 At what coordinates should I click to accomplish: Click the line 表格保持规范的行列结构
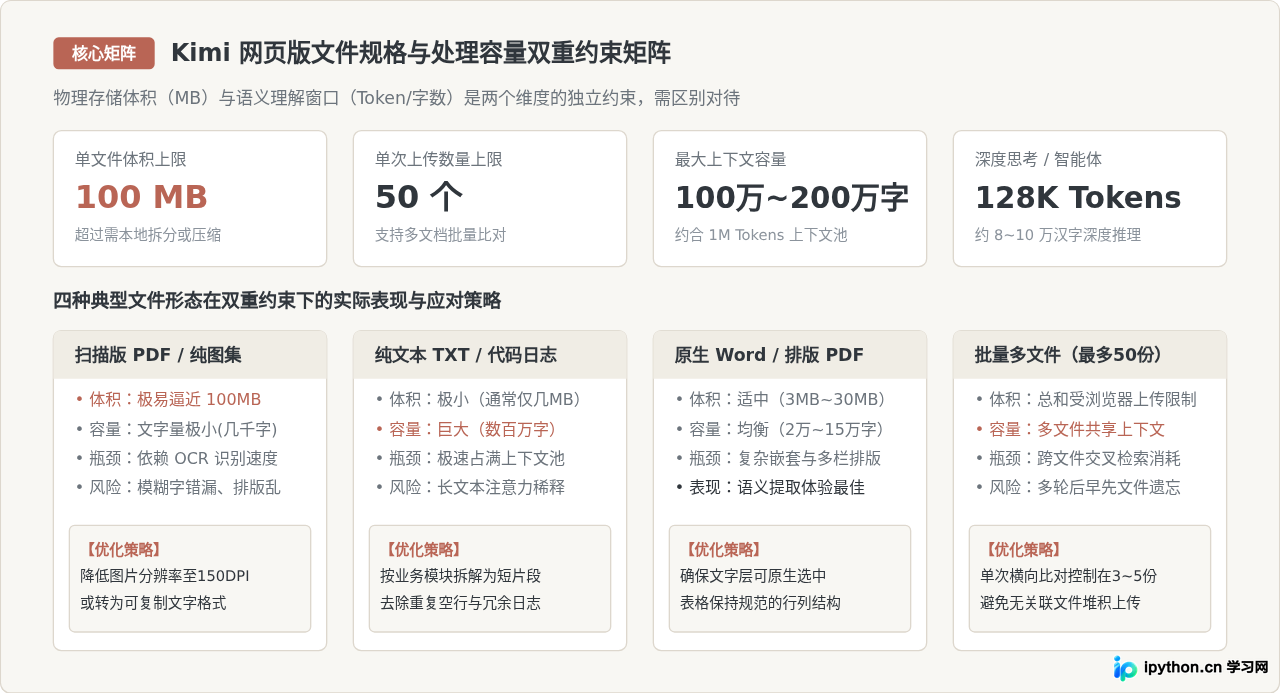760,603
